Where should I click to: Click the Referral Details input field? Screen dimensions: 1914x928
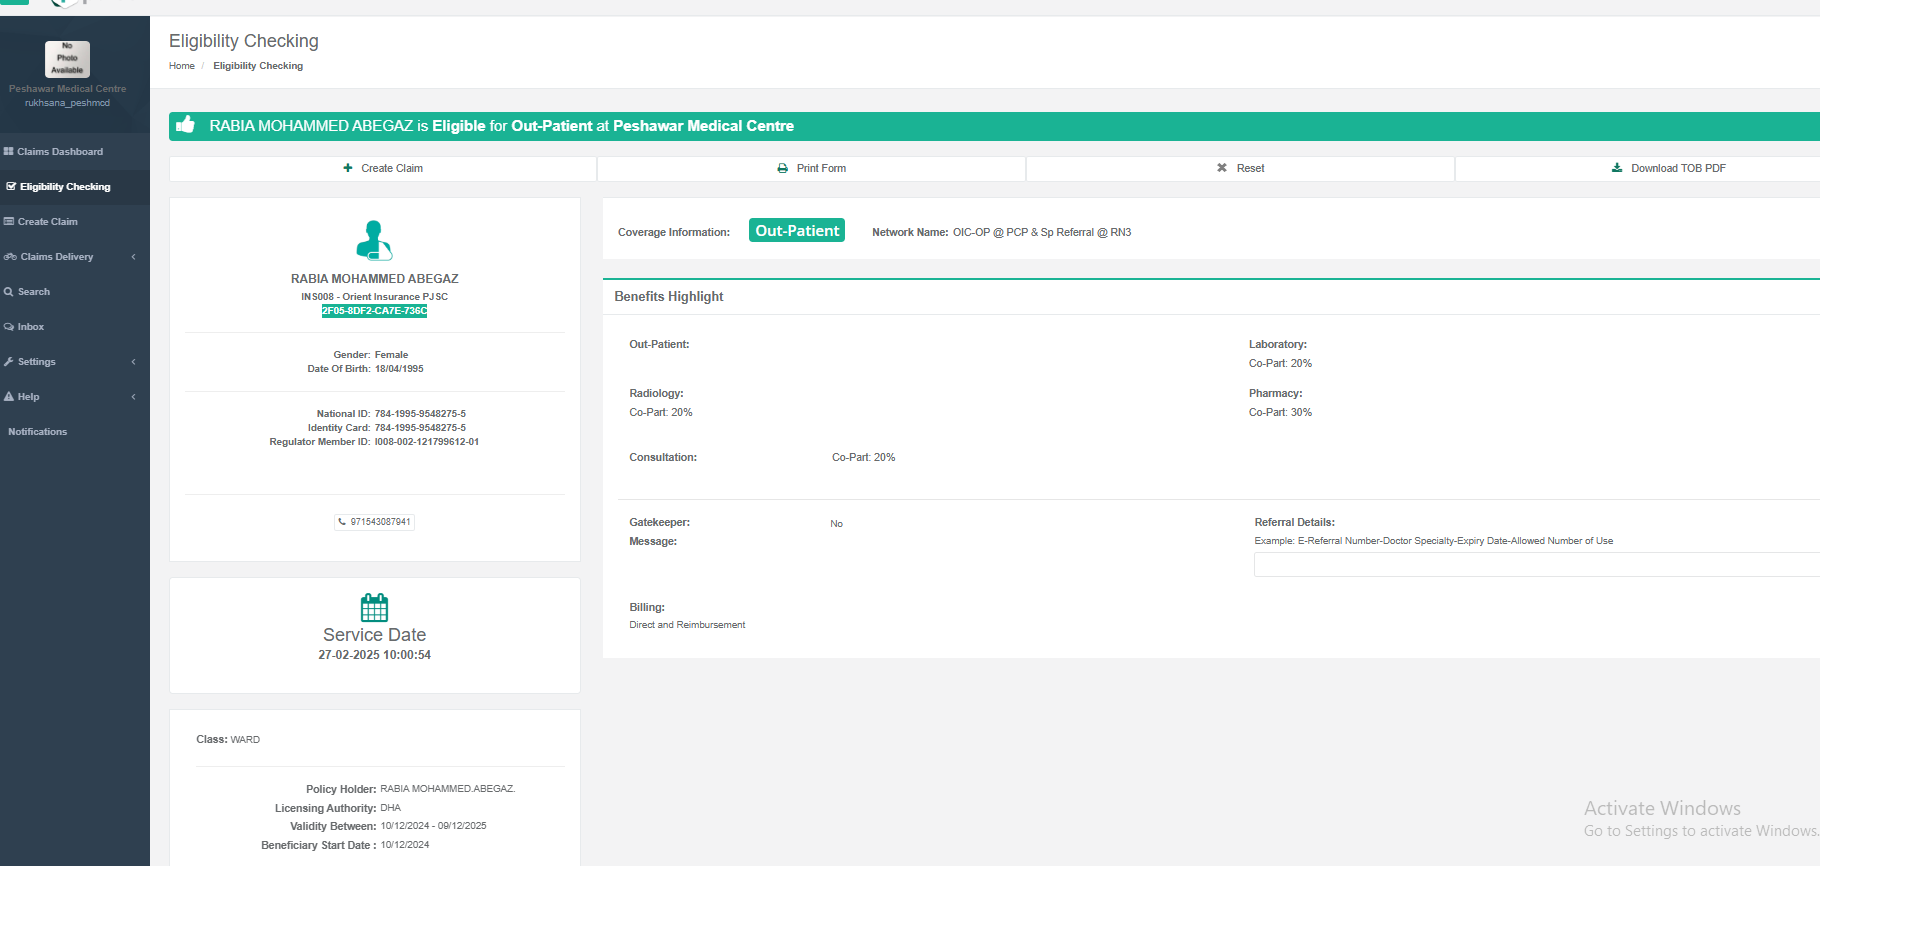point(1535,565)
